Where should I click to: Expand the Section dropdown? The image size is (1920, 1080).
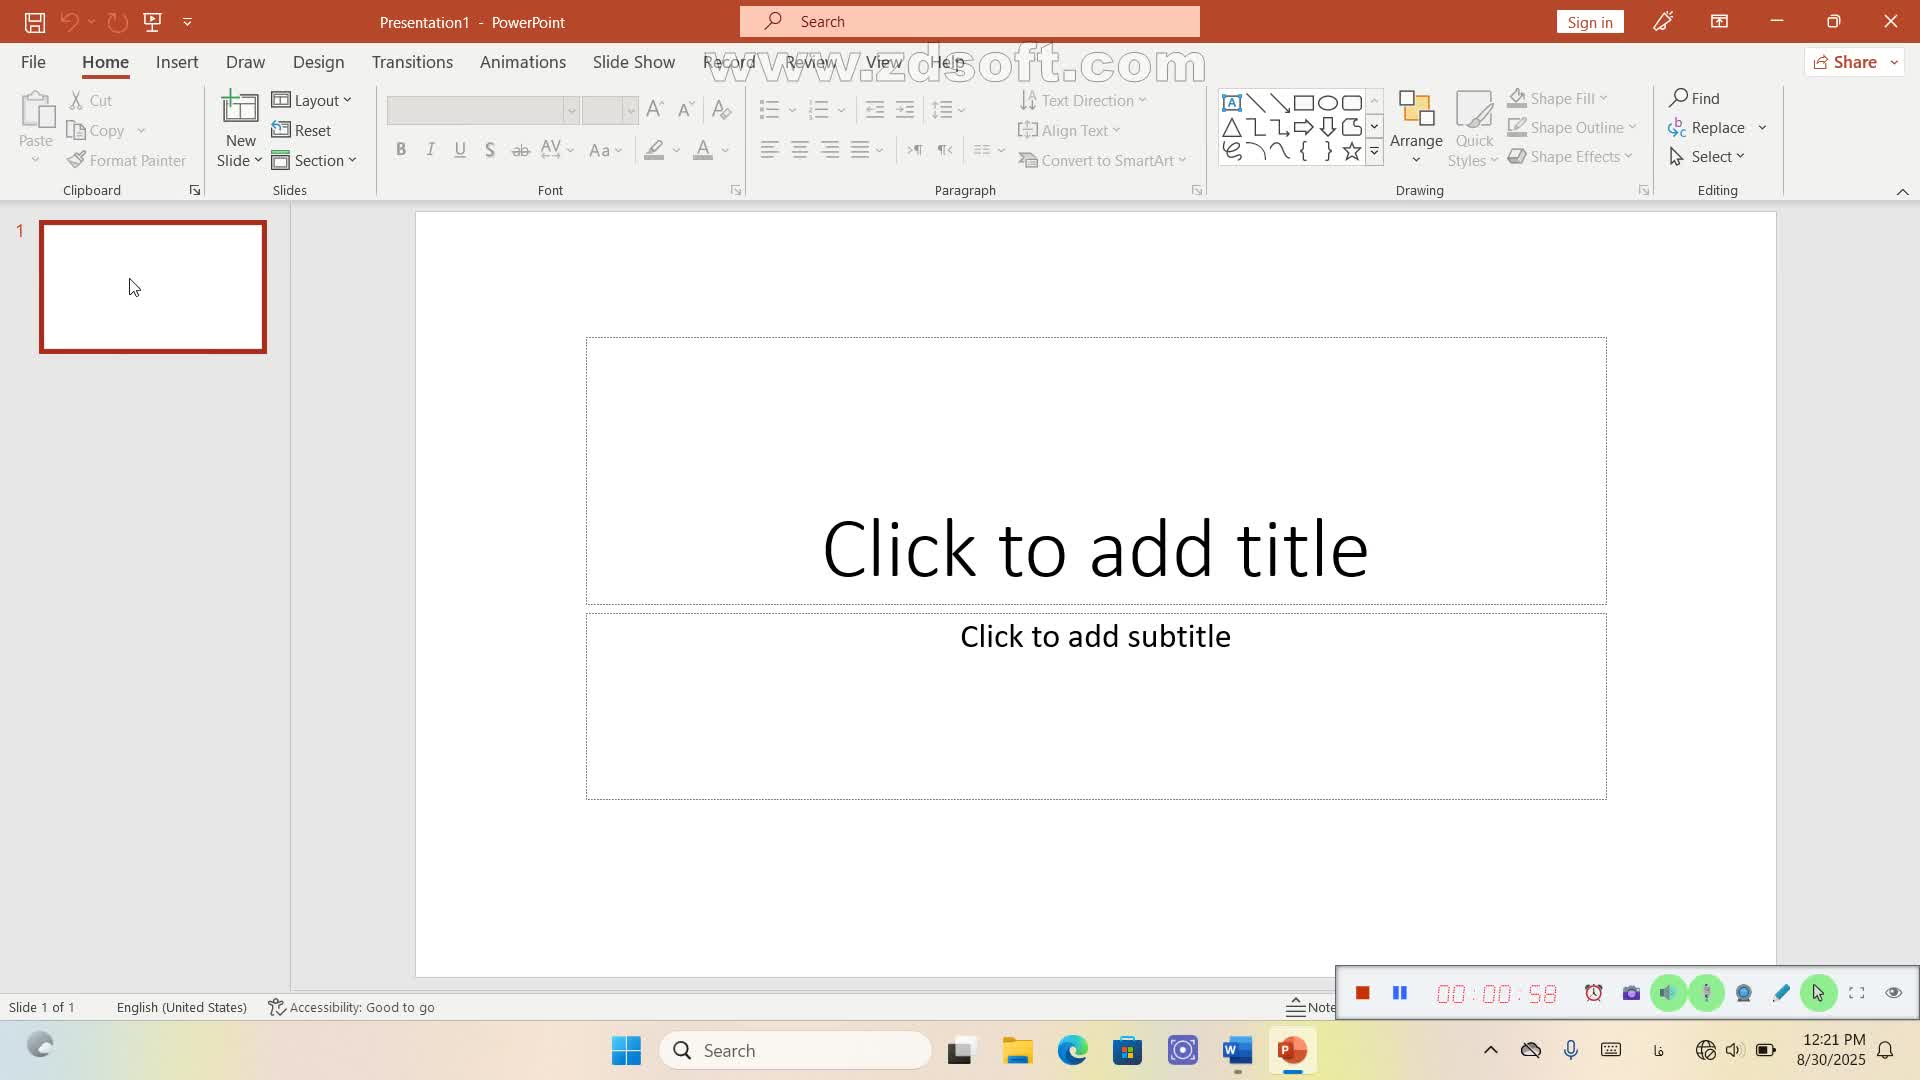pos(314,160)
